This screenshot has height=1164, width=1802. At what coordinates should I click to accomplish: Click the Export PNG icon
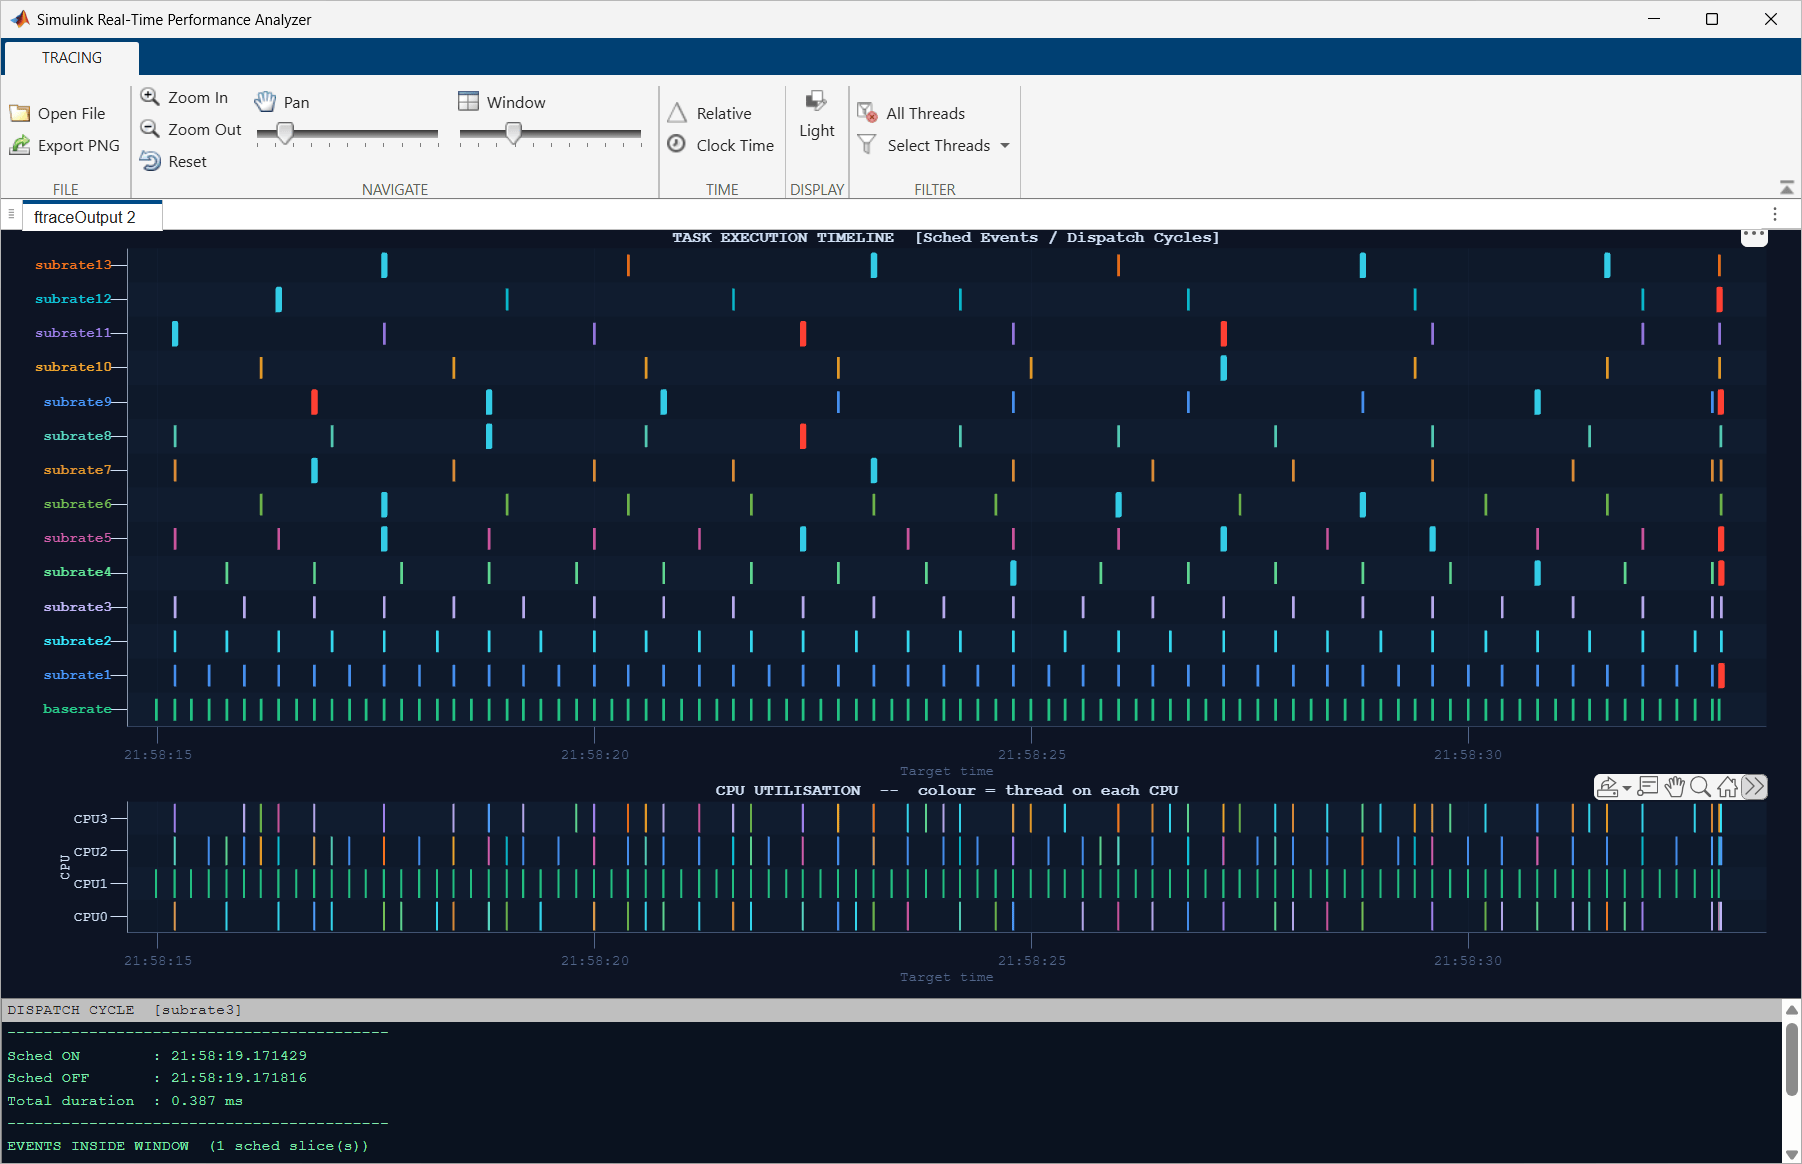[19, 146]
